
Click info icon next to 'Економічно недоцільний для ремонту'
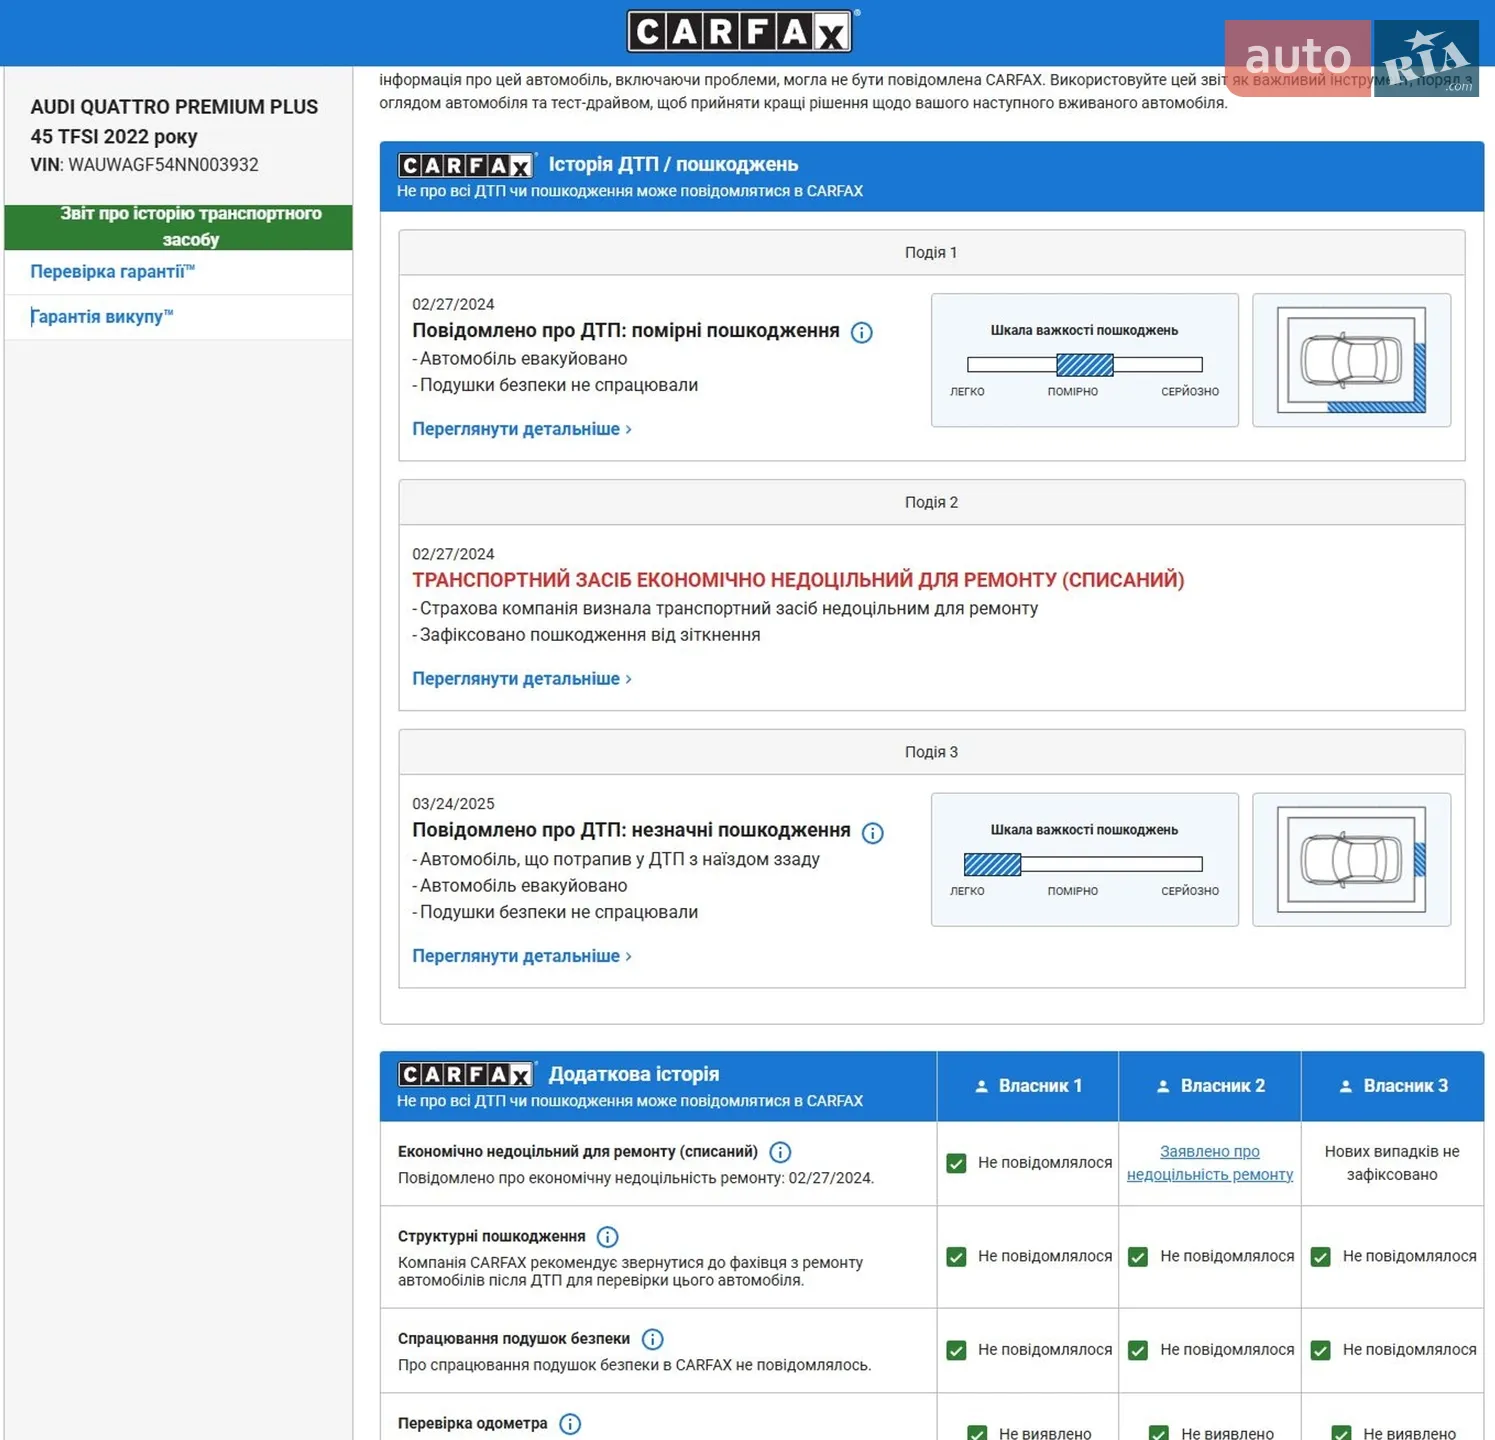(780, 1152)
